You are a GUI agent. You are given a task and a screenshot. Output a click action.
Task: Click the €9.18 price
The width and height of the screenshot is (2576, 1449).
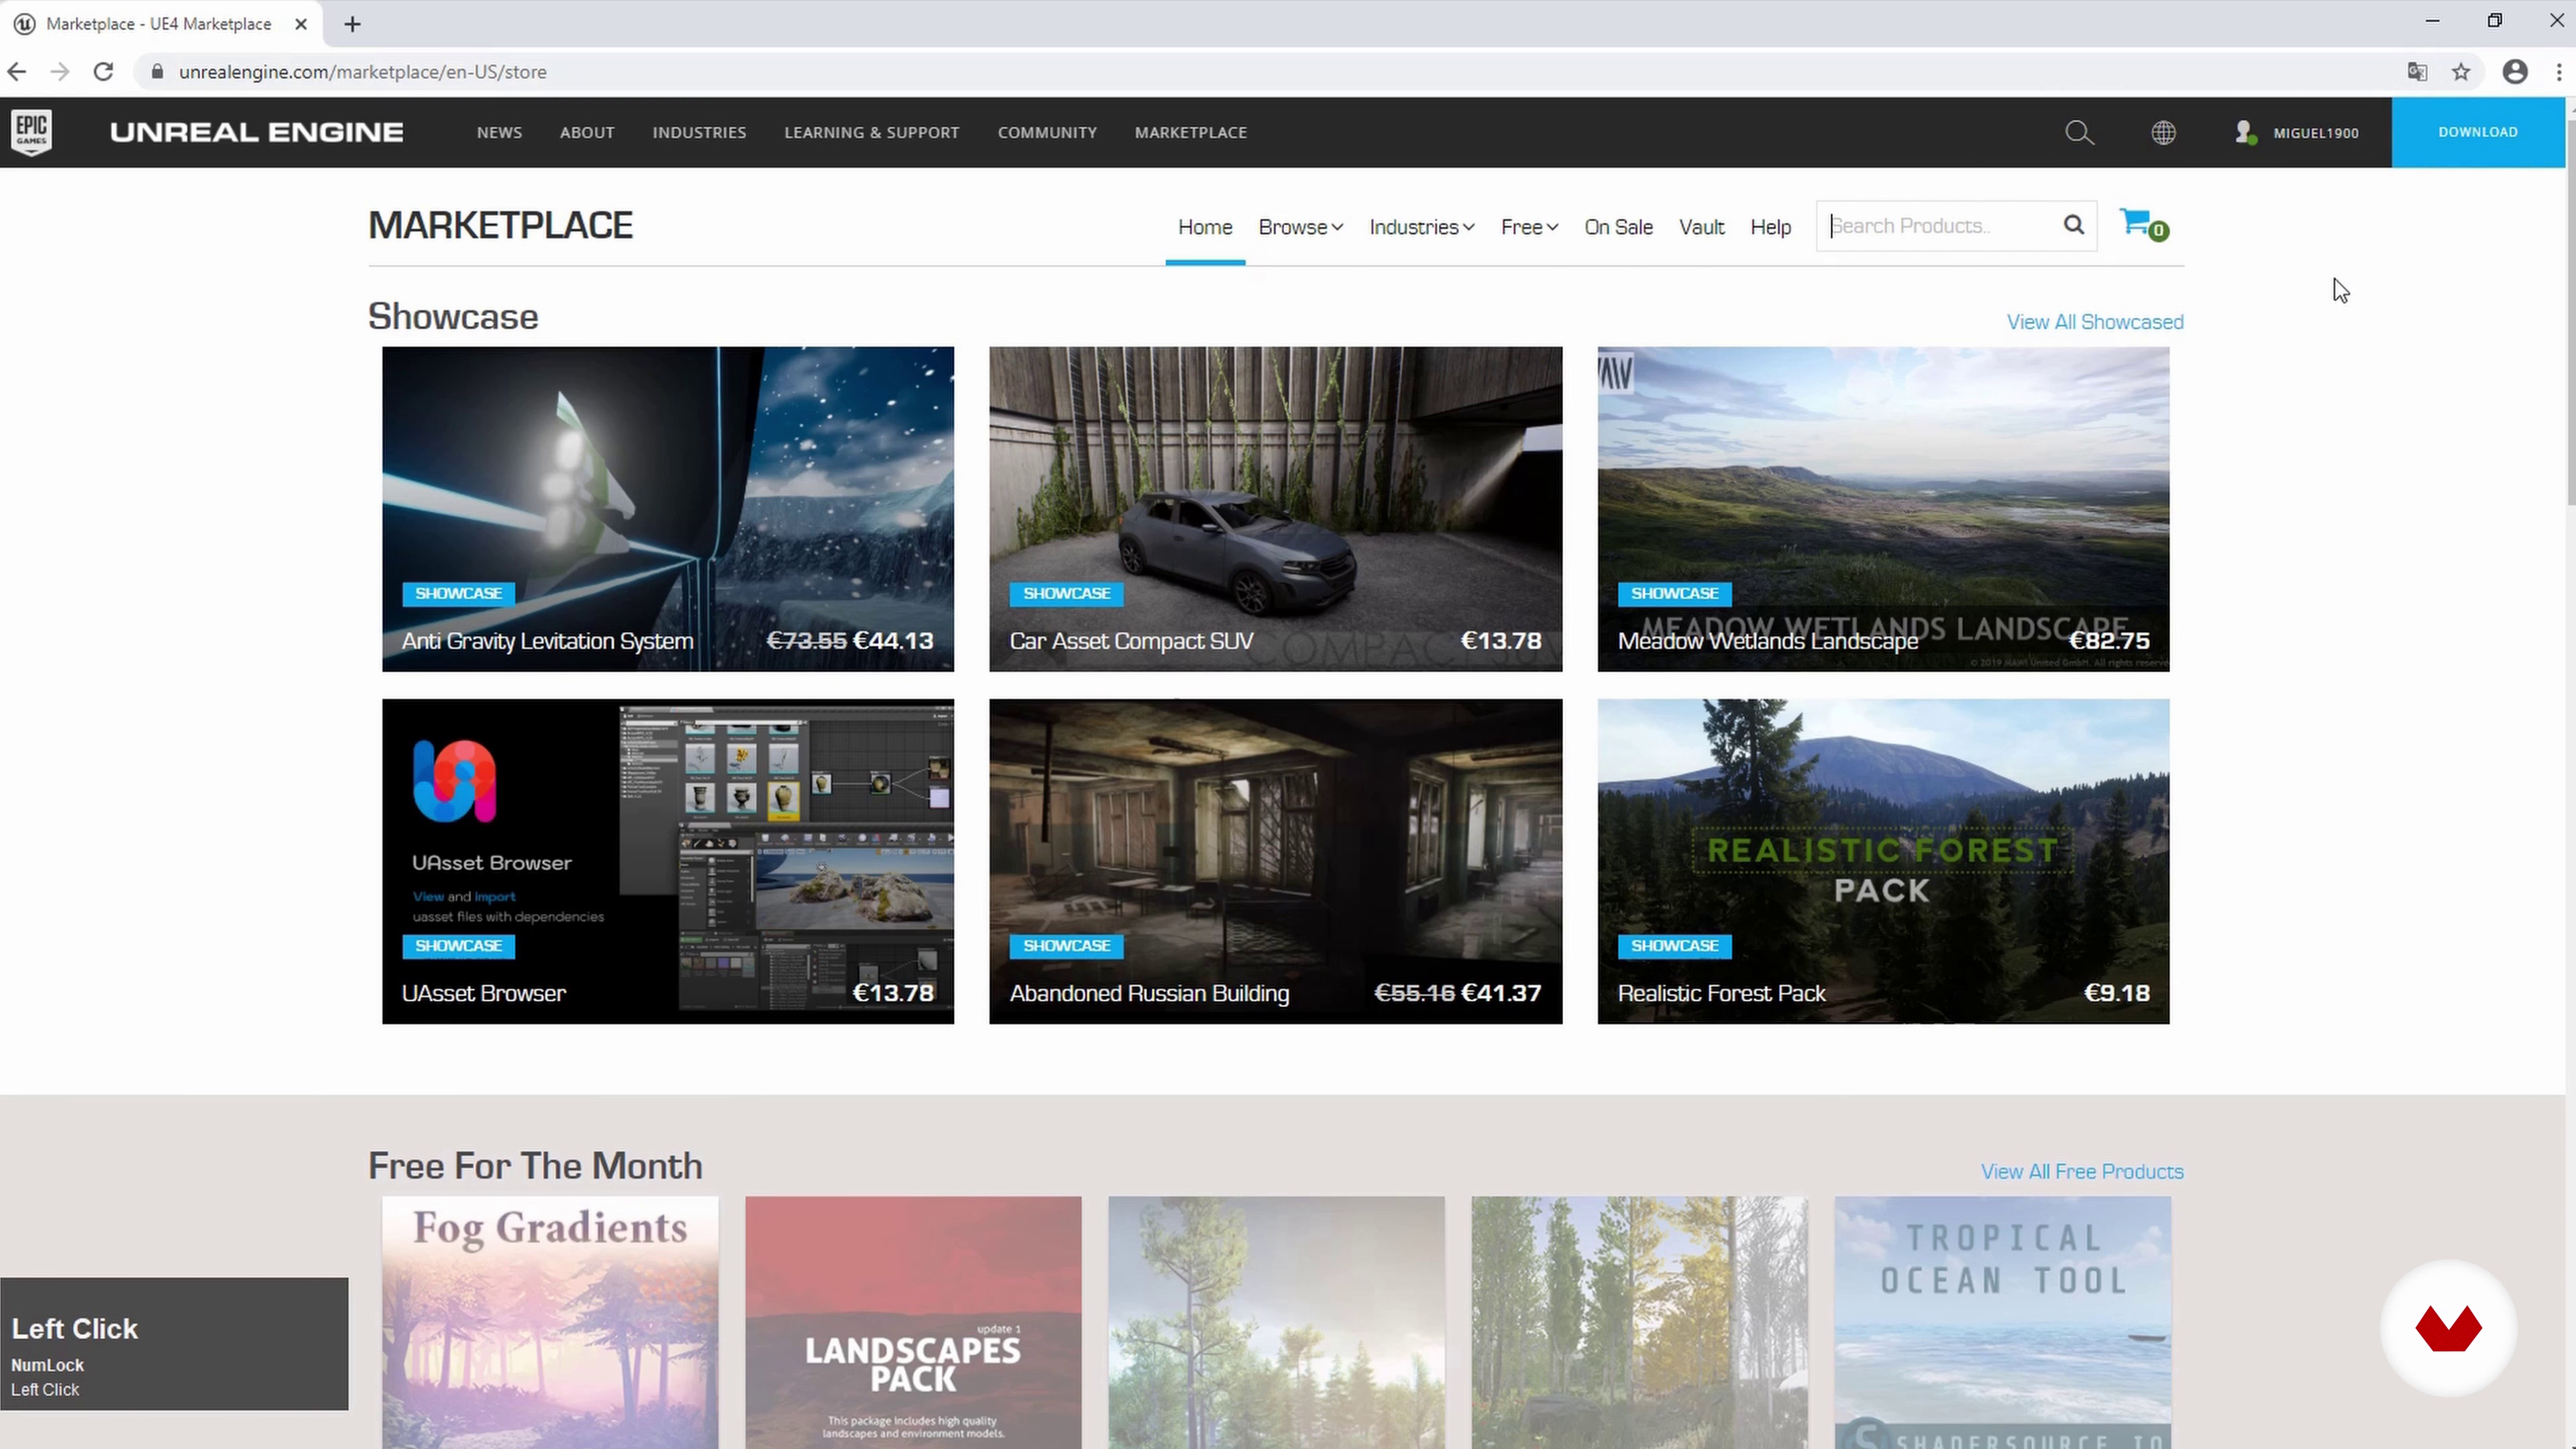tap(2117, 993)
